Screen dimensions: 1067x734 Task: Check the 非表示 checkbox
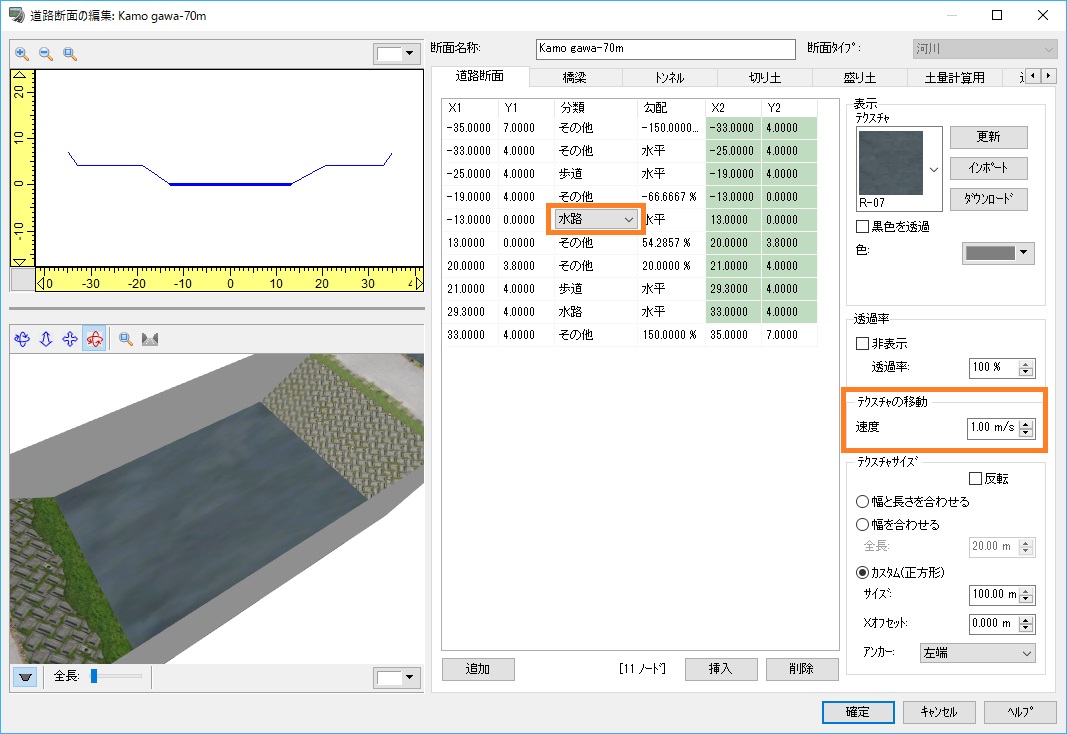(x=863, y=344)
